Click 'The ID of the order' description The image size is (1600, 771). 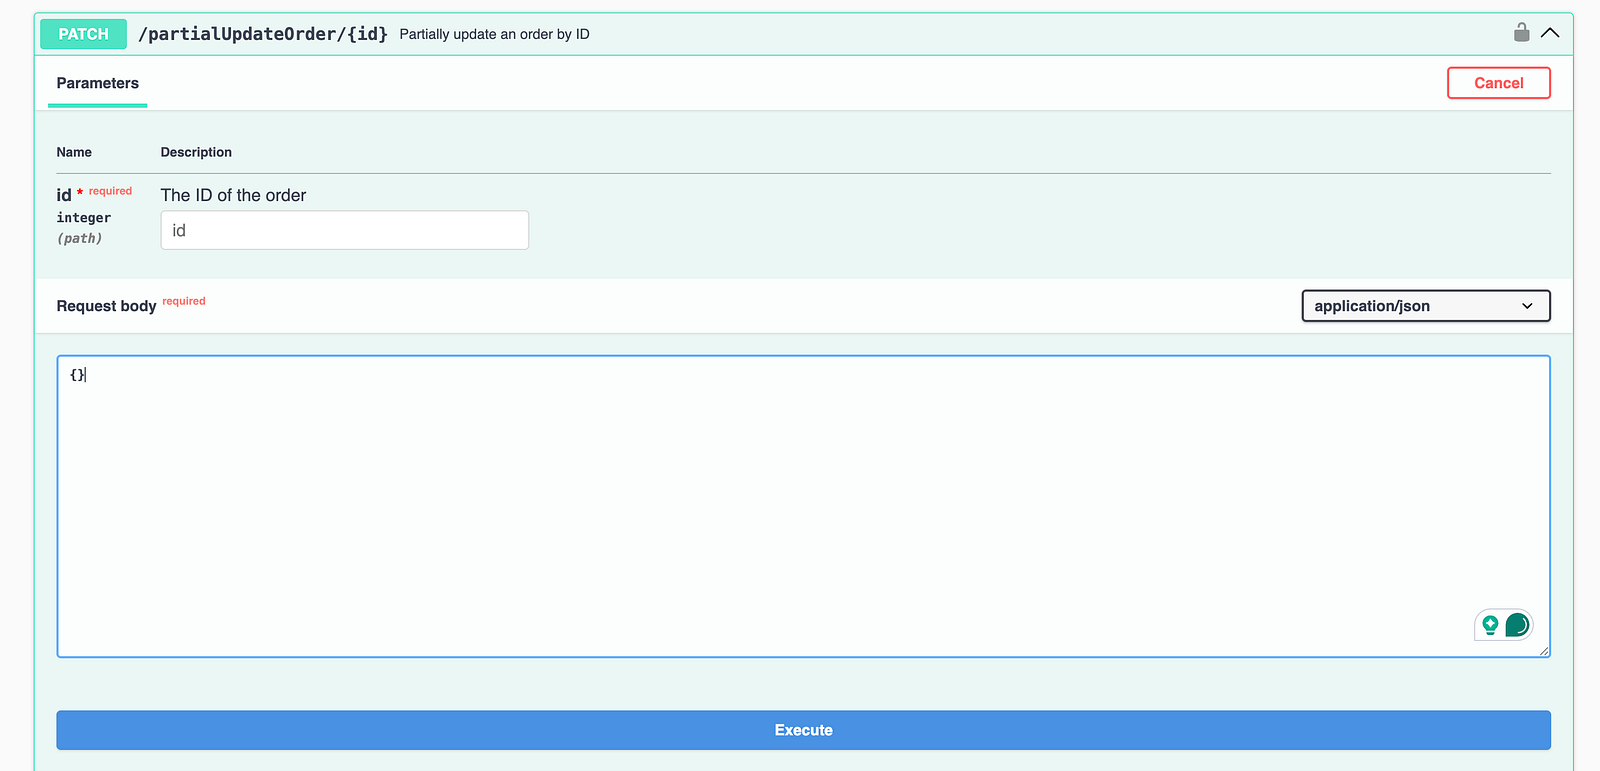(233, 195)
